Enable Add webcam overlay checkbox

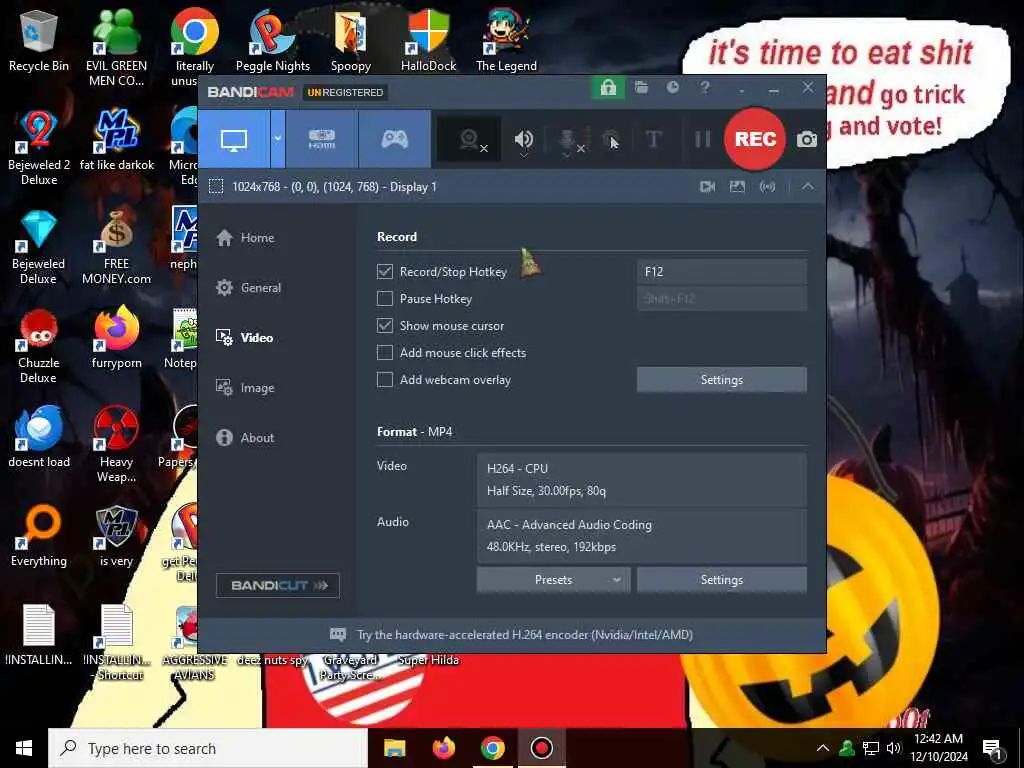click(385, 379)
